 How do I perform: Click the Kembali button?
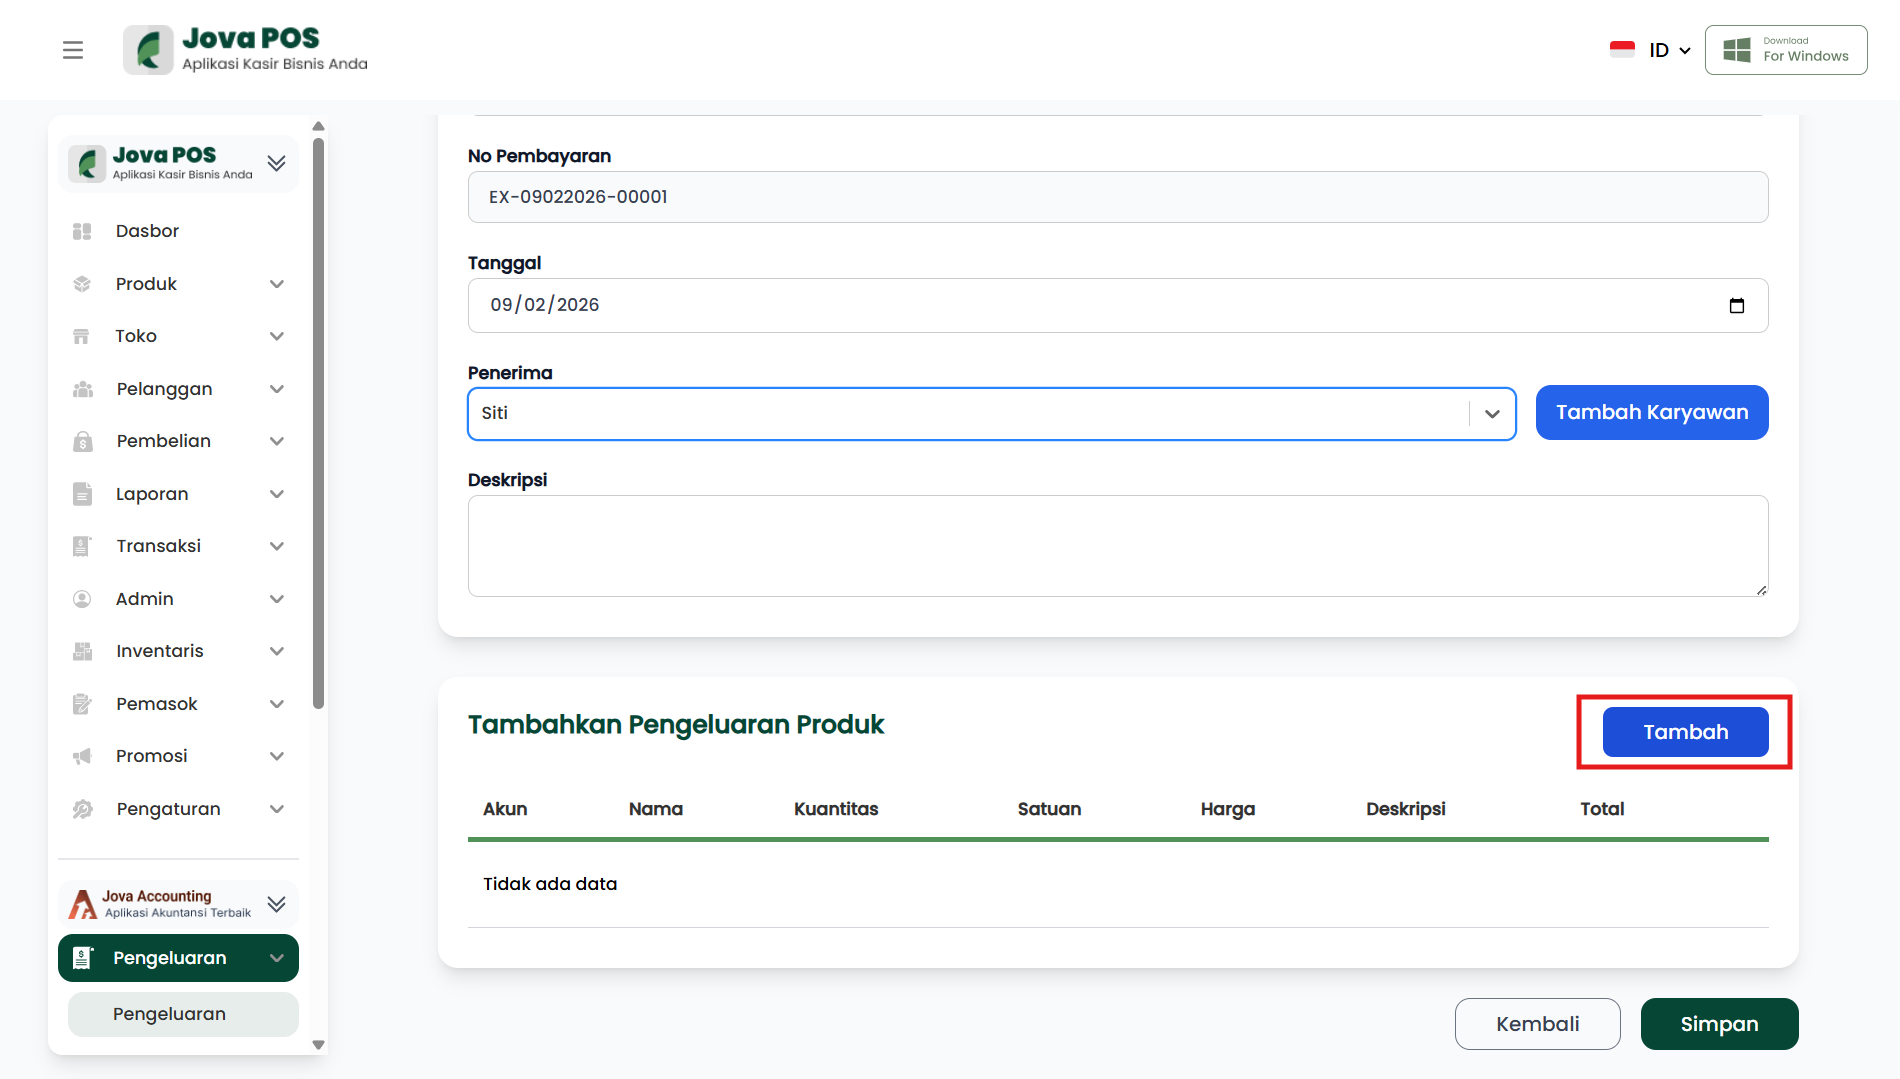coord(1537,1024)
